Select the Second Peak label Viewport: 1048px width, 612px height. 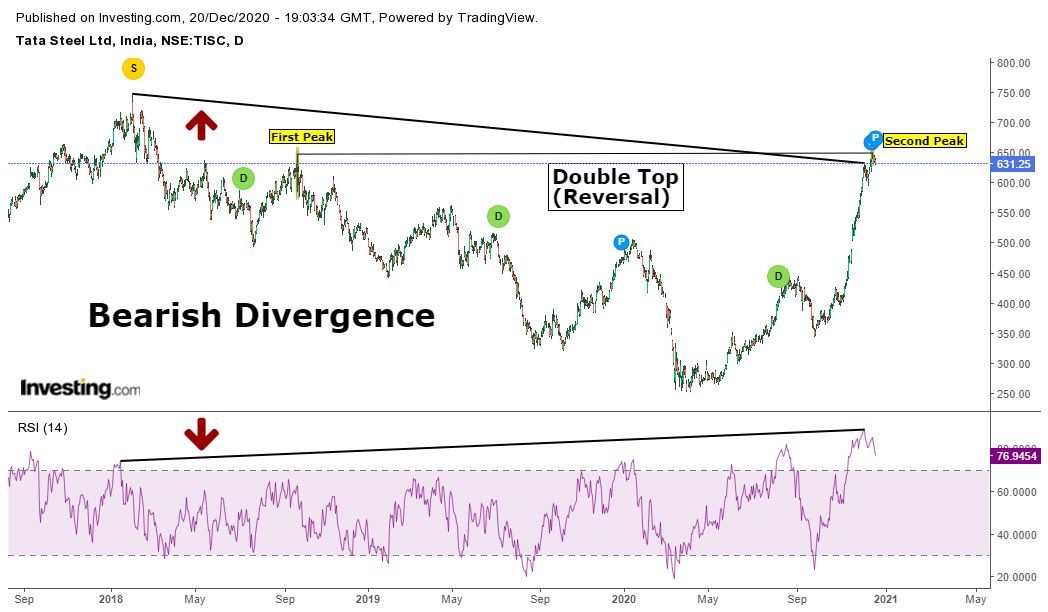[x=924, y=141]
